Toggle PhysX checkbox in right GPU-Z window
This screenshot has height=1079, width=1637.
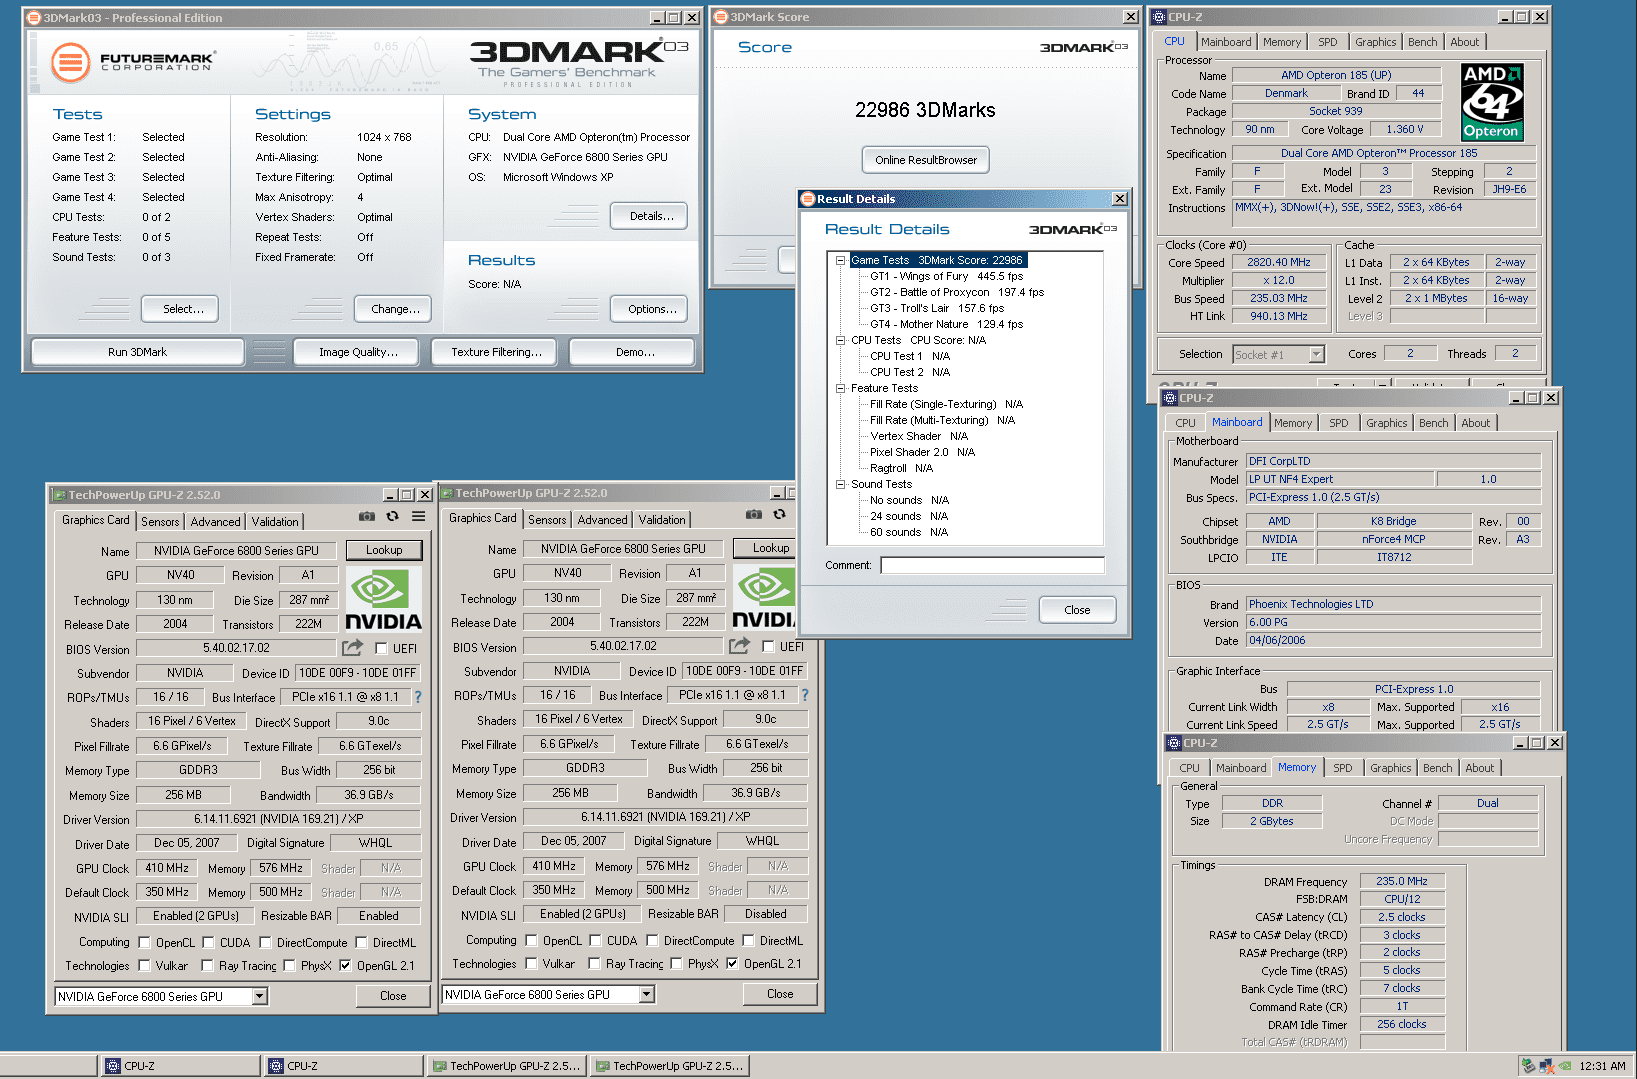(x=676, y=963)
